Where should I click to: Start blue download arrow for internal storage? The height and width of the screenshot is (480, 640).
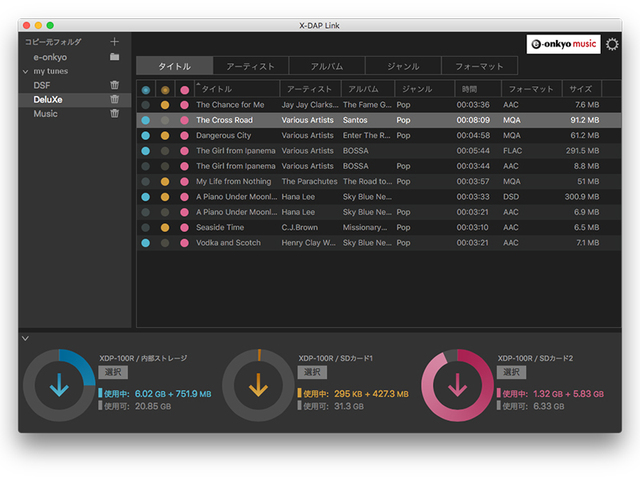pyautogui.click(x=58, y=385)
